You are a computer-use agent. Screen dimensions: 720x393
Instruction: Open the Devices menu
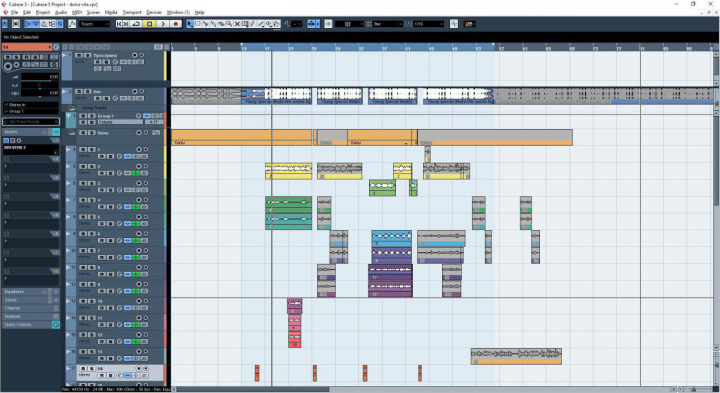[x=154, y=12]
